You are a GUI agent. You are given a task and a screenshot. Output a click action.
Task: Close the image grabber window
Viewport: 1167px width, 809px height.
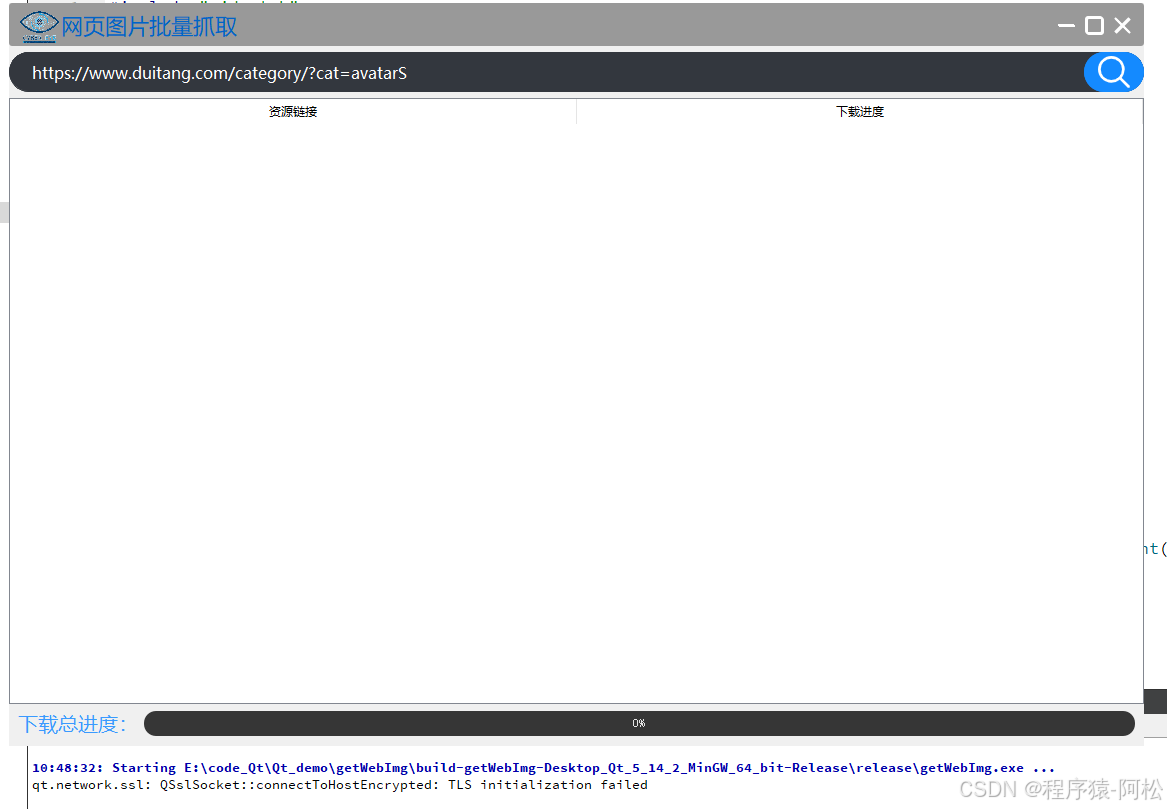click(x=1122, y=25)
